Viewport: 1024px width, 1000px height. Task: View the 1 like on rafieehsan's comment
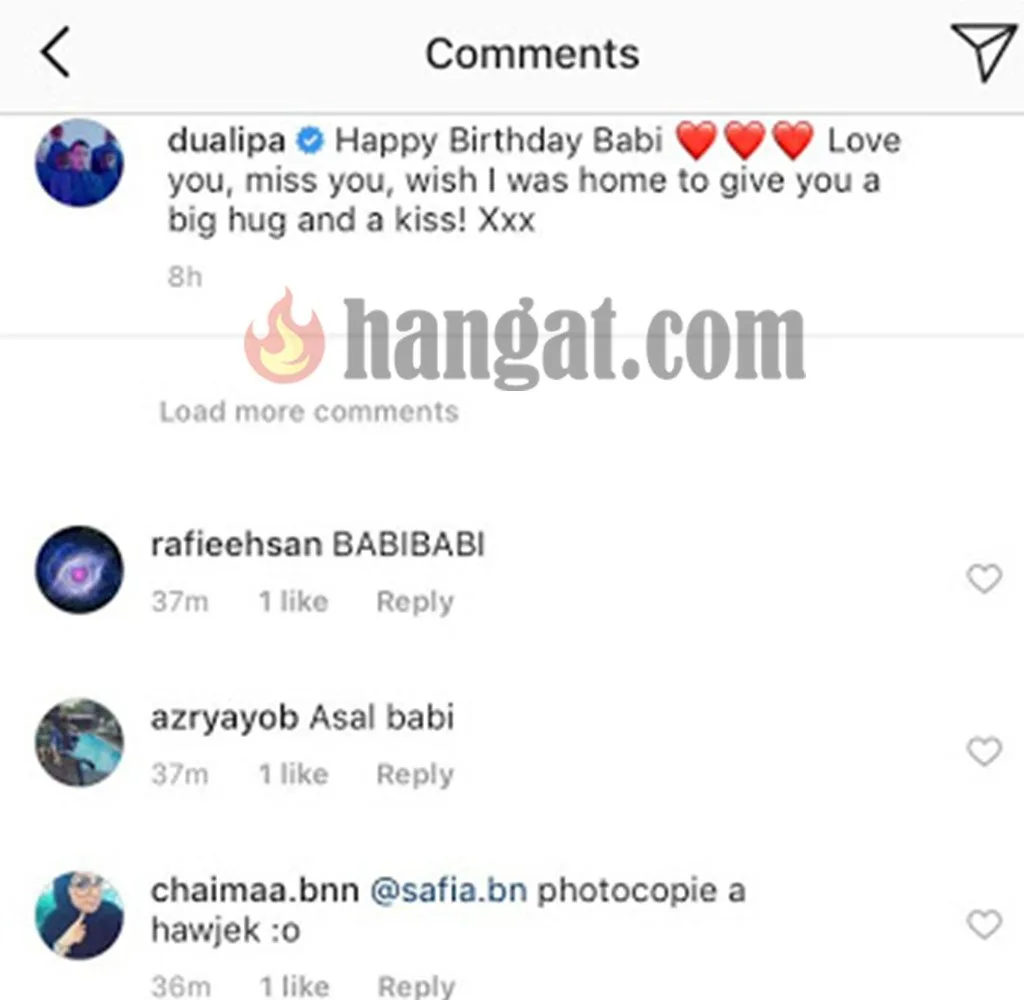pyautogui.click(x=293, y=602)
